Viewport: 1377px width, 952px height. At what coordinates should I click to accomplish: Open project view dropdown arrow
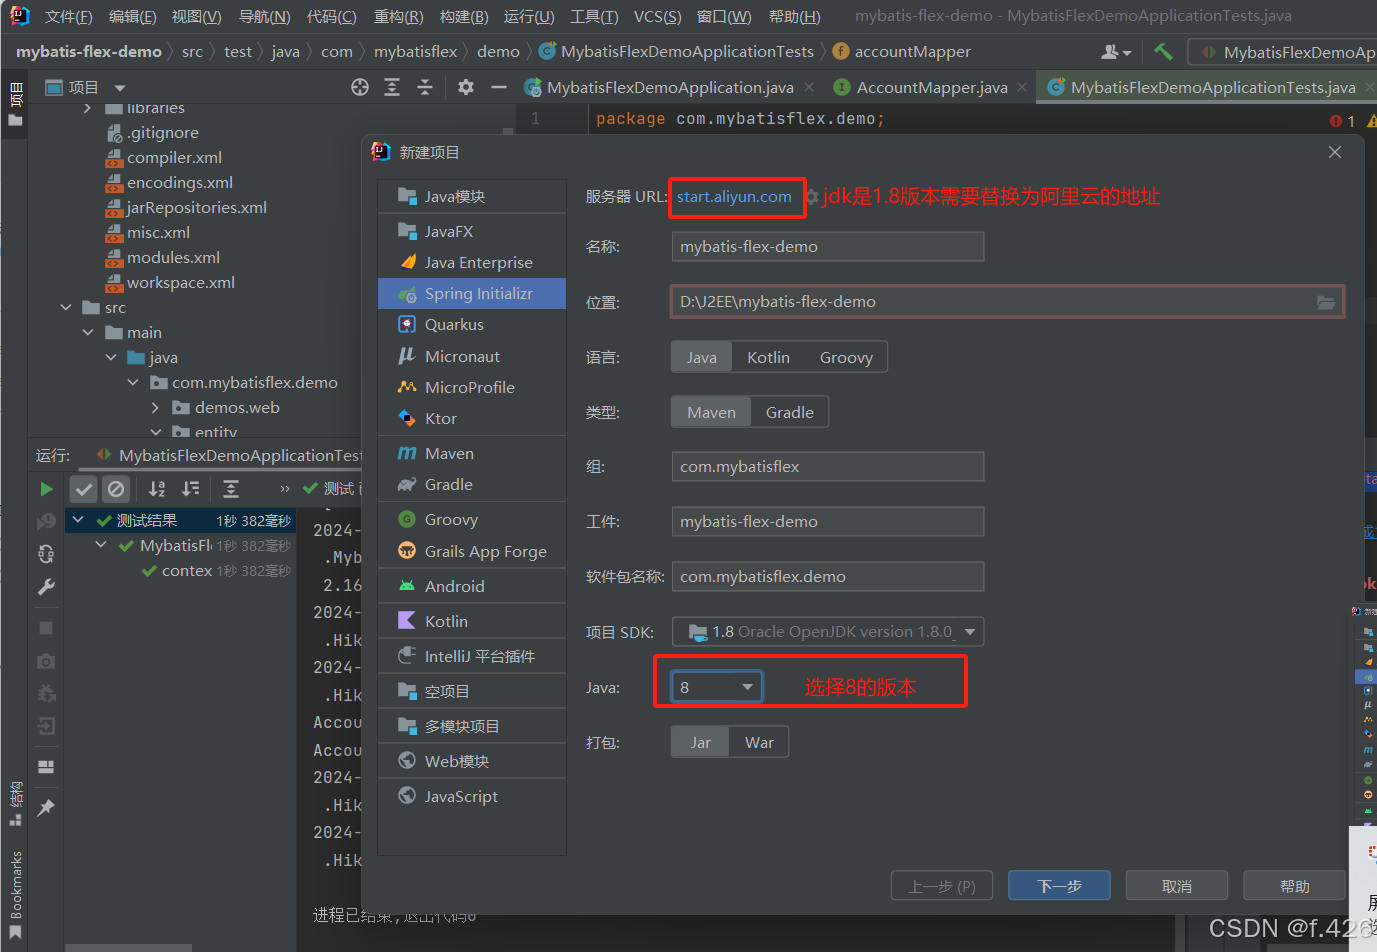point(120,88)
